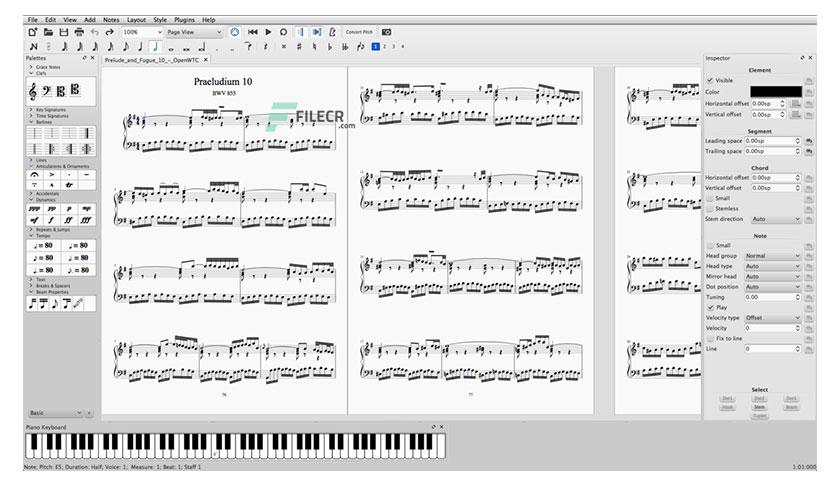Insert a rest
Image resolution: width=836 pixels, height=484 pixels.
[x=265, y=47]
